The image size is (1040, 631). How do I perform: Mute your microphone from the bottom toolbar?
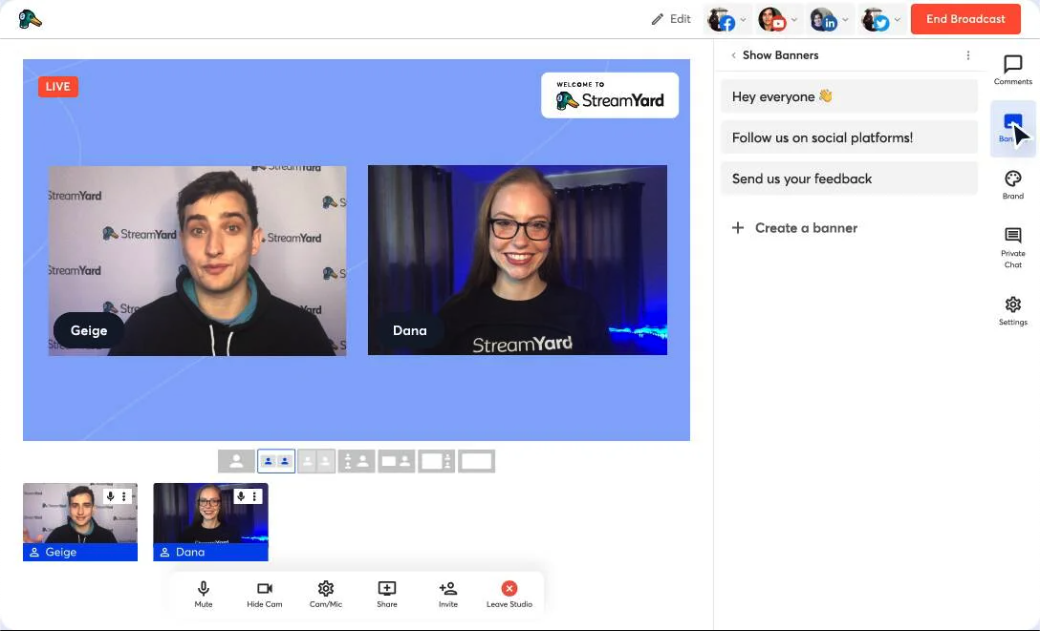[x=203, y=589]
